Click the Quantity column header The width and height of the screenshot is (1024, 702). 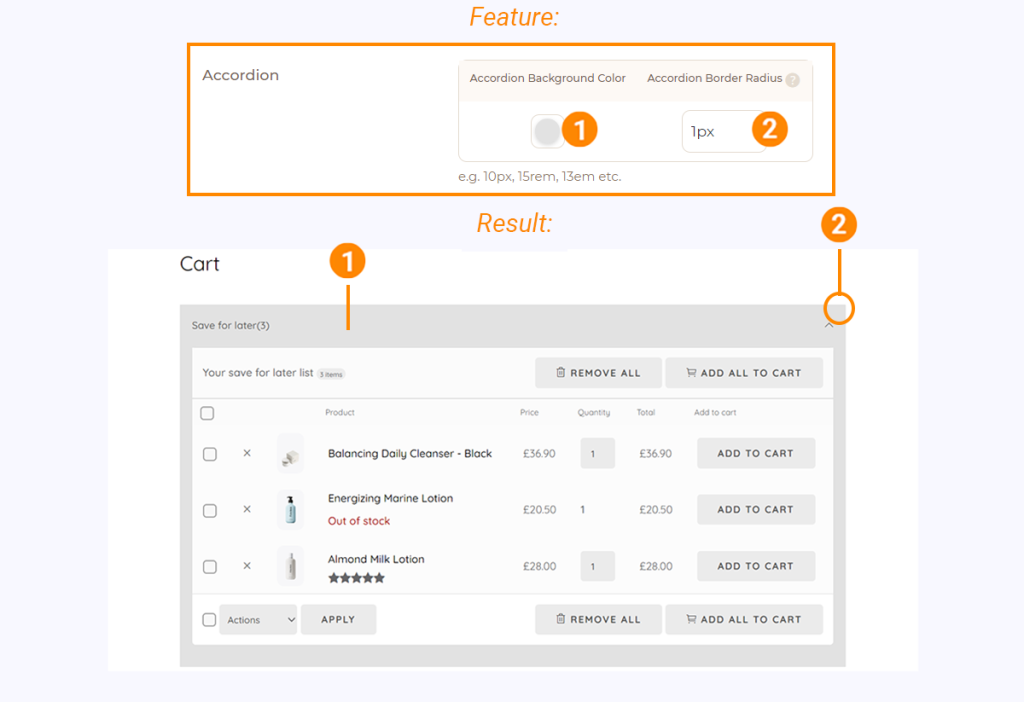coord(594,413)
